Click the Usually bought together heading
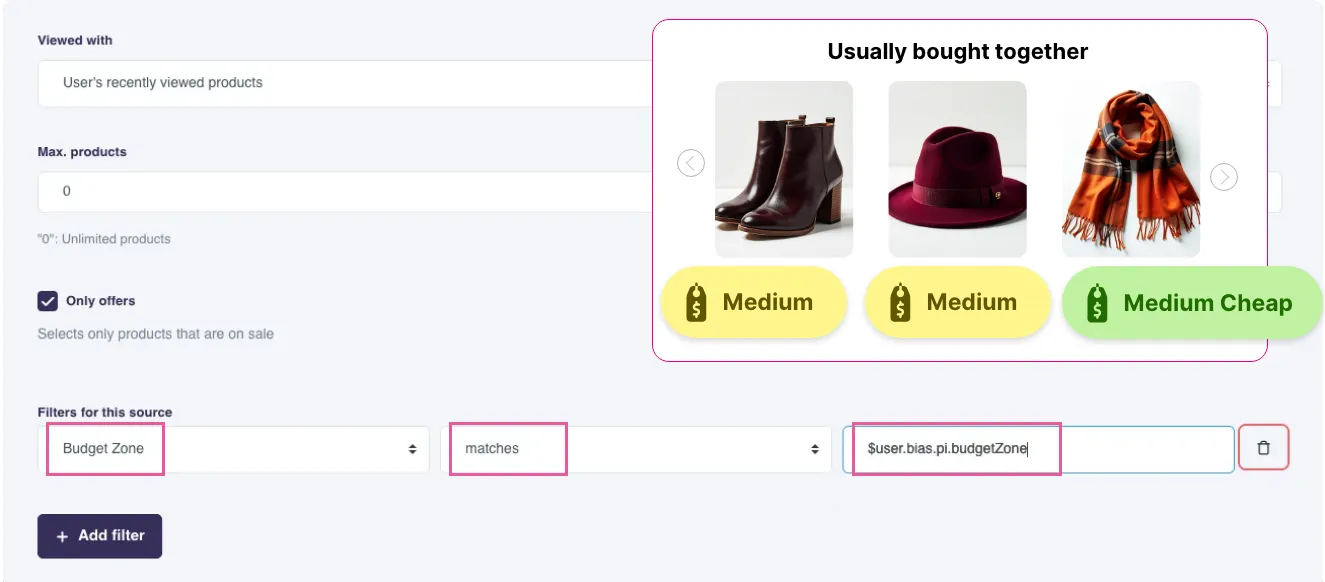 point(957,52)
